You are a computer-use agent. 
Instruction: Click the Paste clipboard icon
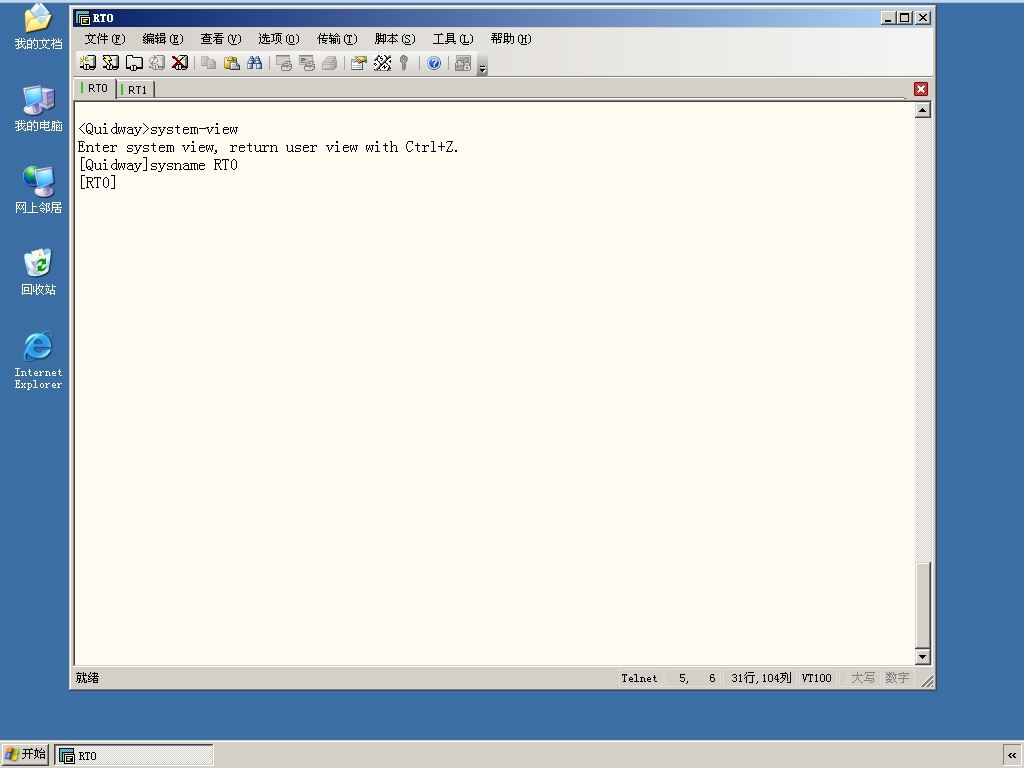click(232, 63)
